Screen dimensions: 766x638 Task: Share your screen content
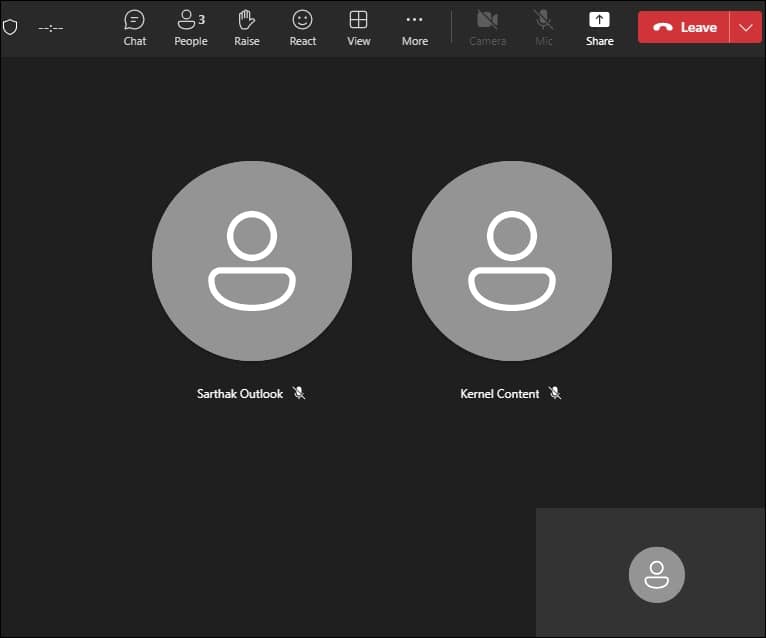pos(599,28)
